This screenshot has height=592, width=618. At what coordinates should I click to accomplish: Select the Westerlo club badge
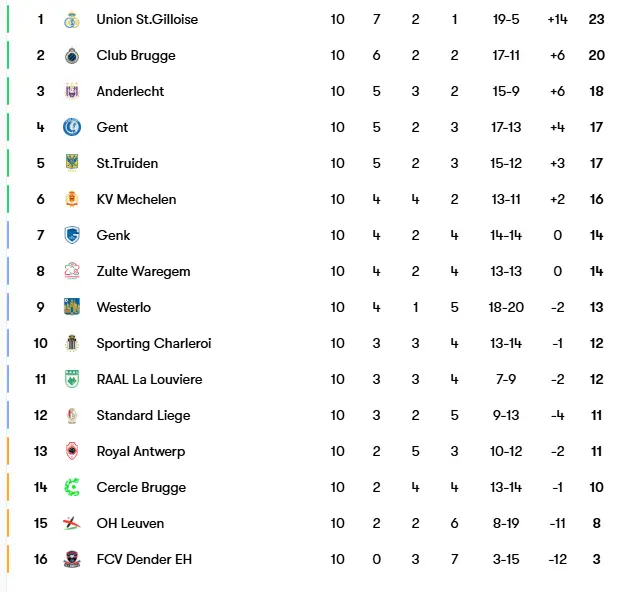71,308
